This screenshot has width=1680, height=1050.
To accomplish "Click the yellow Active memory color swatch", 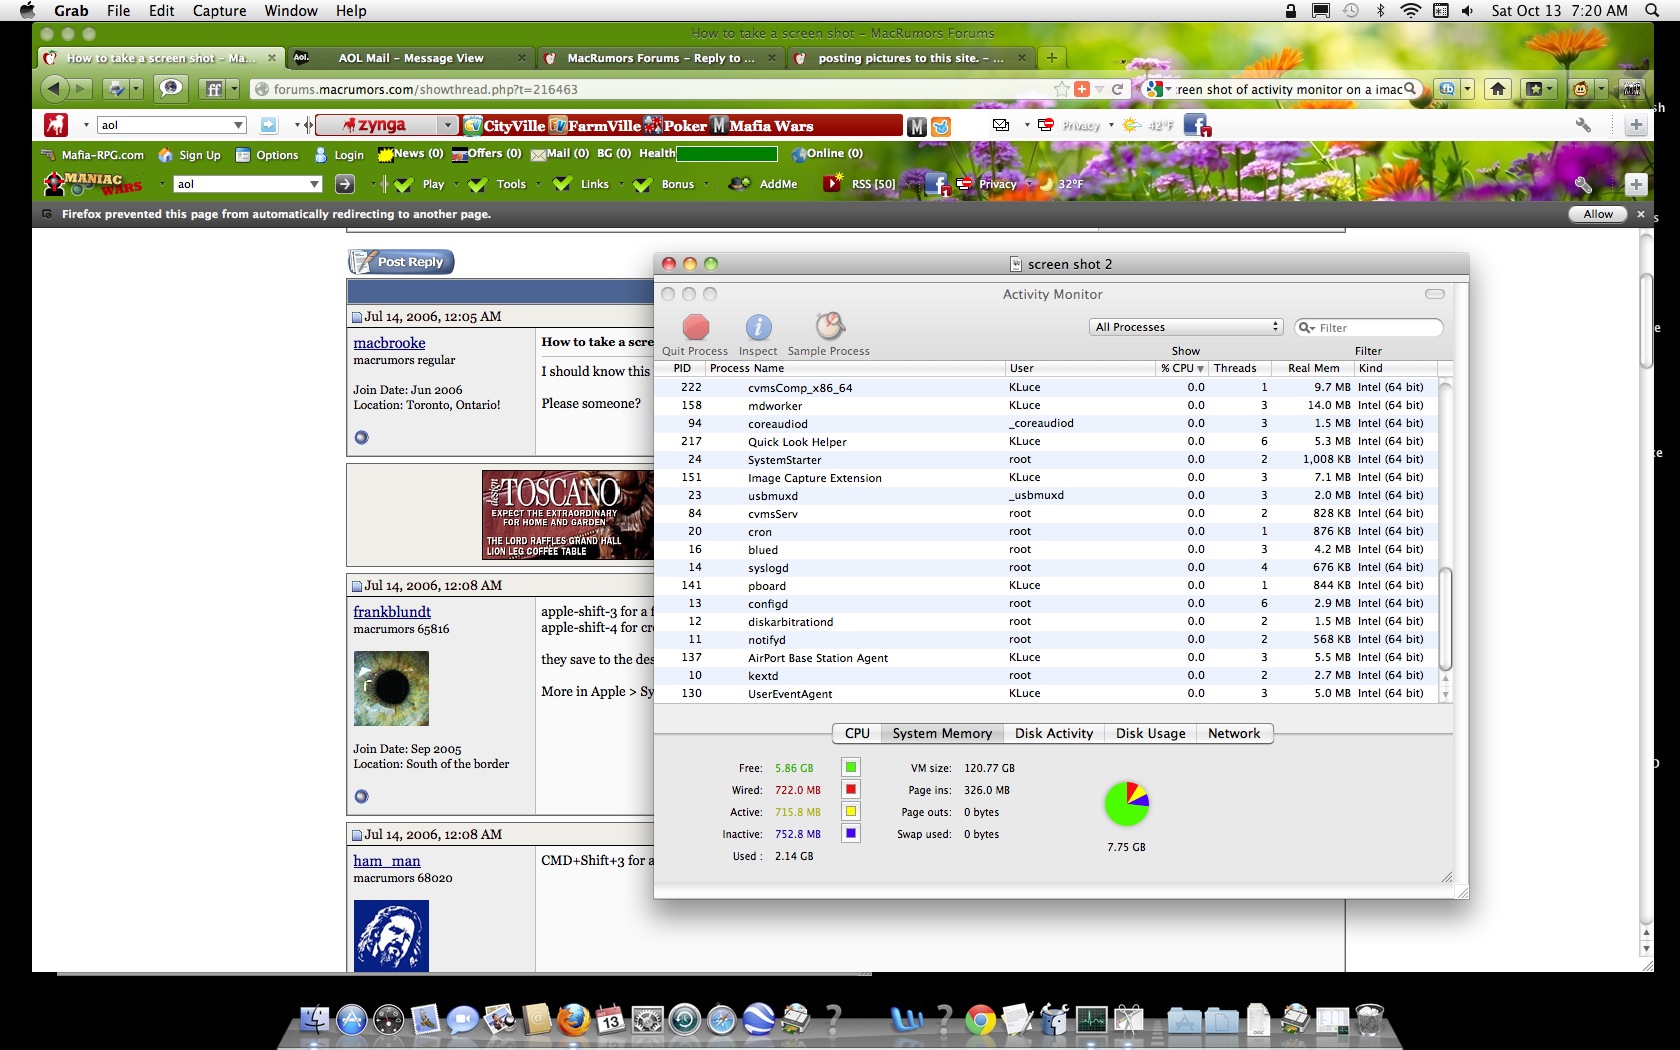I will click(x=851, y=811).
